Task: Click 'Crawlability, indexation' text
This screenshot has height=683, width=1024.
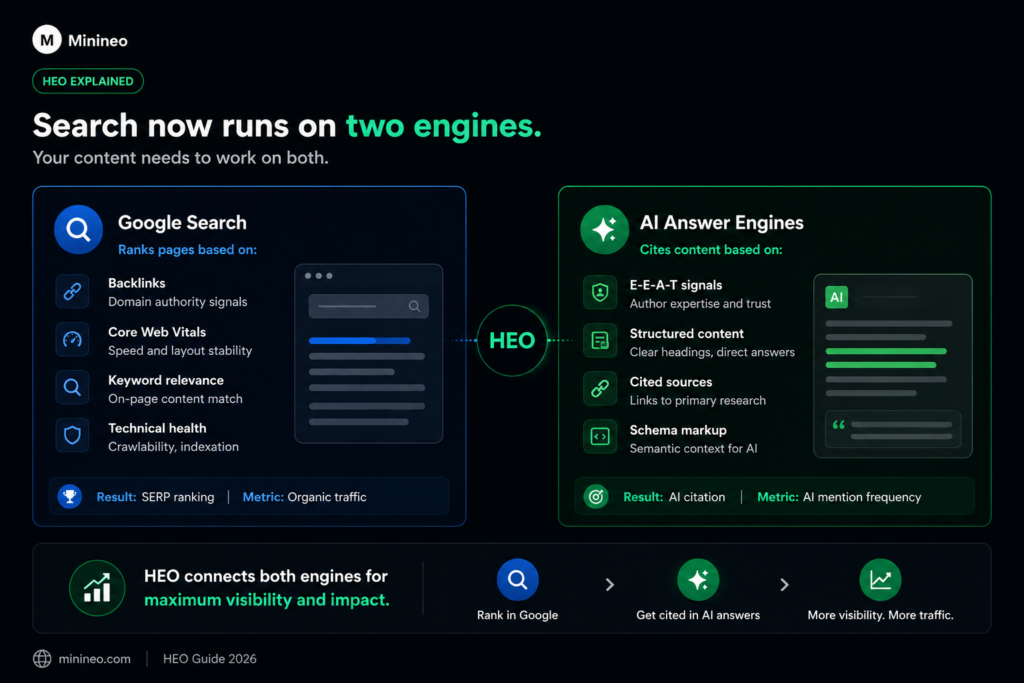Action: click(173, 447)
